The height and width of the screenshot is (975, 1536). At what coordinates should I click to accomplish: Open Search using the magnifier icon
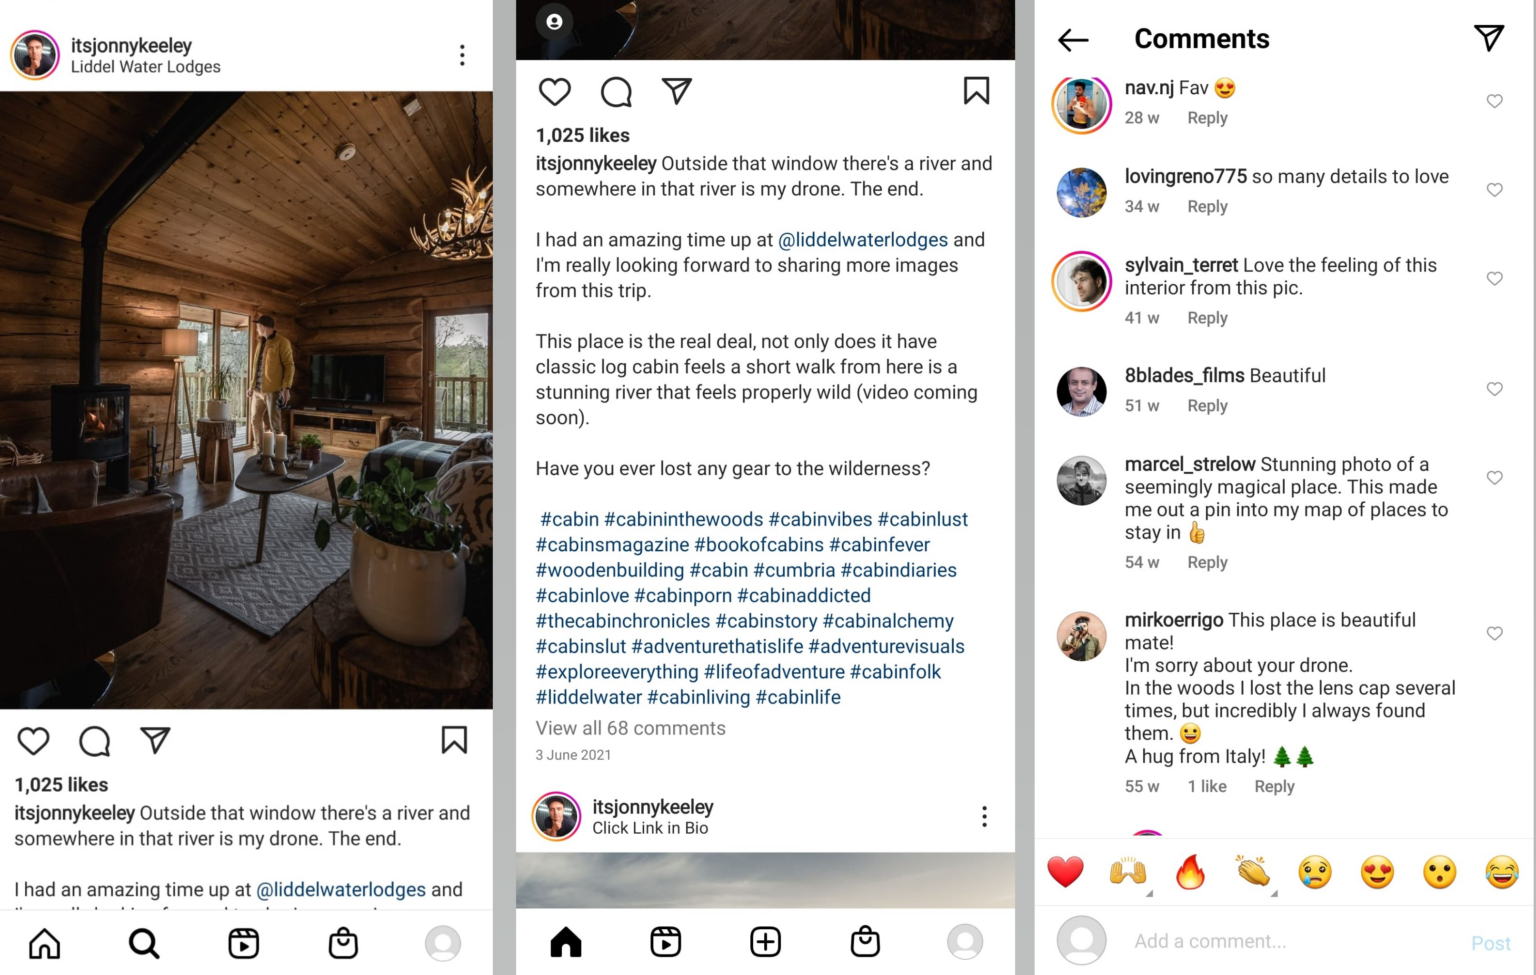[x=143, y=942]
